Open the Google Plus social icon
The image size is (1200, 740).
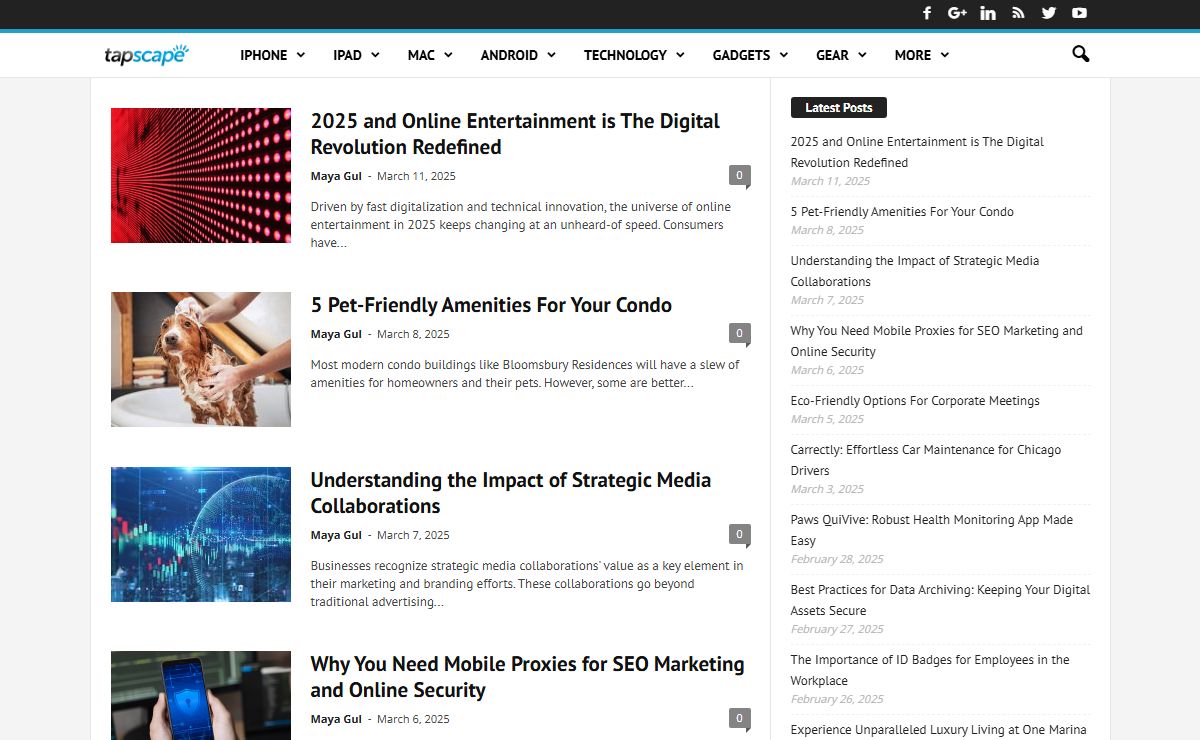957,13
